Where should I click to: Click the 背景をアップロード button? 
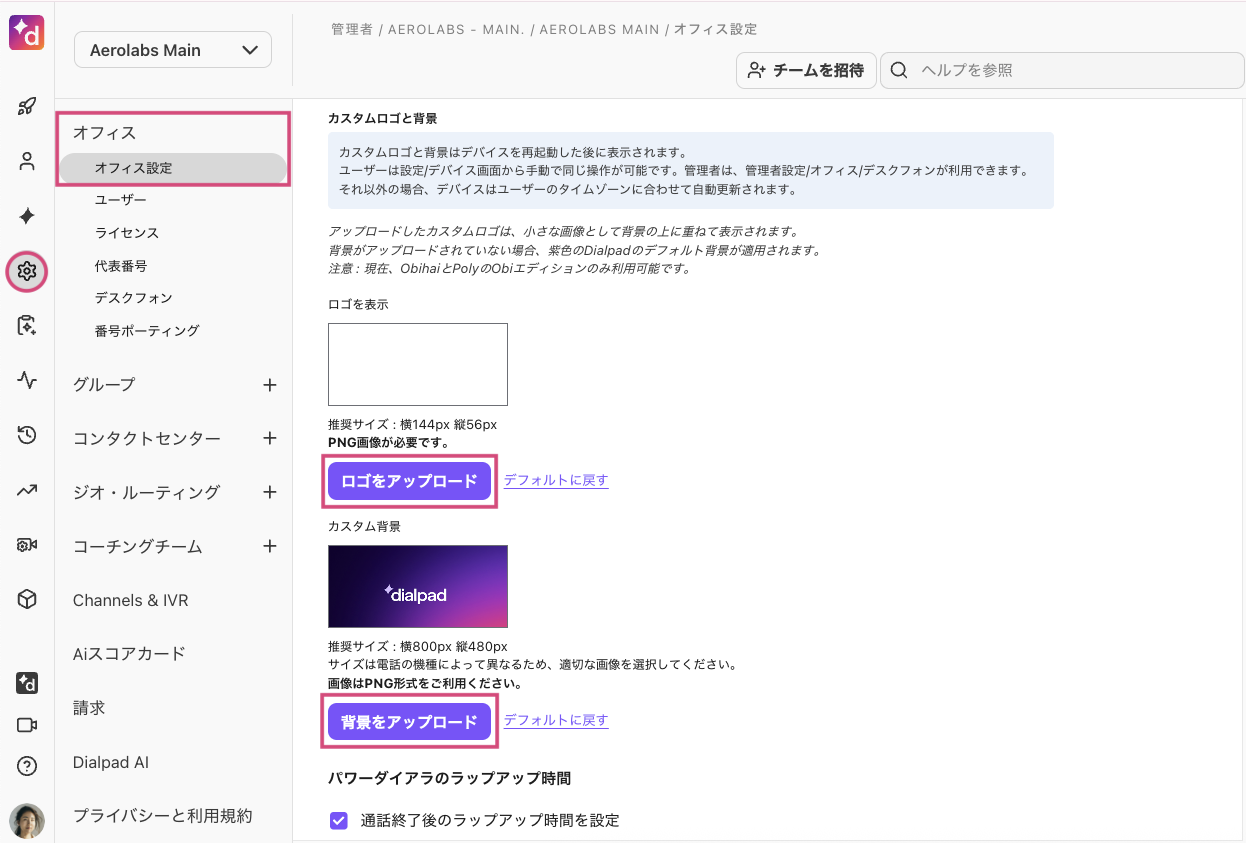point(409,721)
